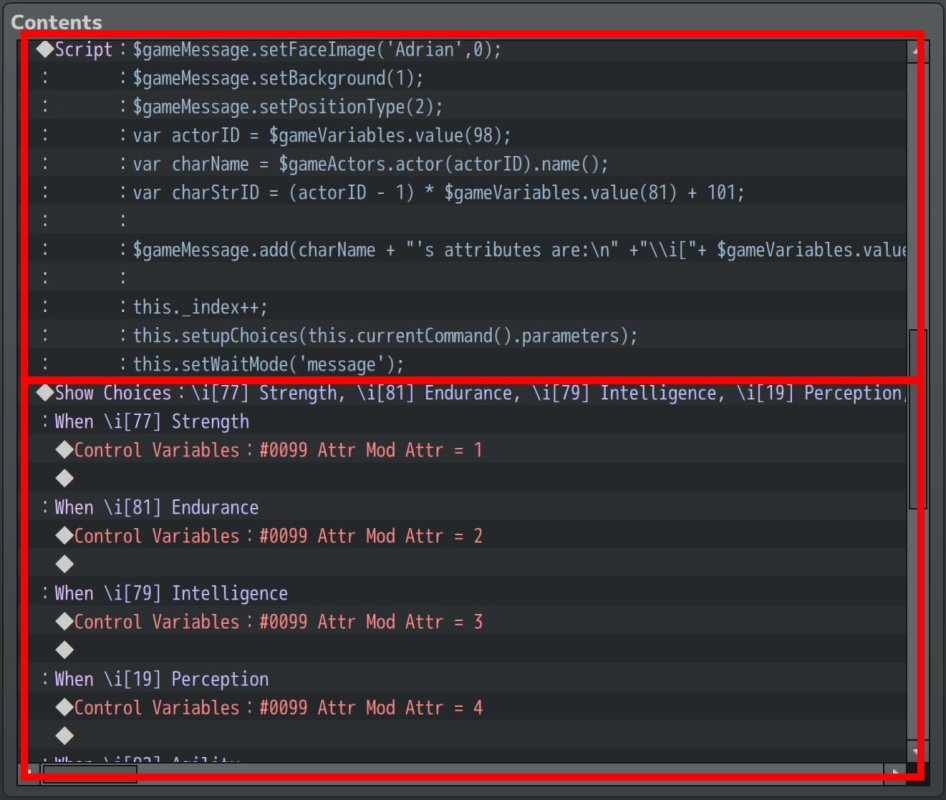The width and height of the screenshot is (946, 800).
Task: Click the horizontal scrollbar right arrow
Action: [895, 772]
